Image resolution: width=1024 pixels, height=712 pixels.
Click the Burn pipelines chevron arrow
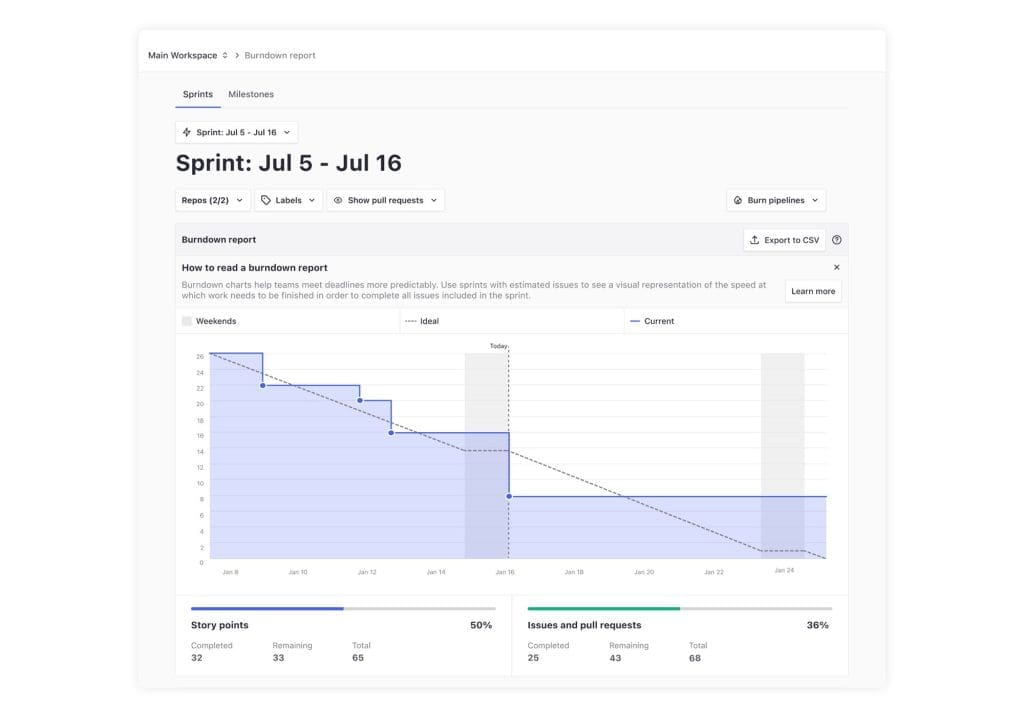coord(815,201)
